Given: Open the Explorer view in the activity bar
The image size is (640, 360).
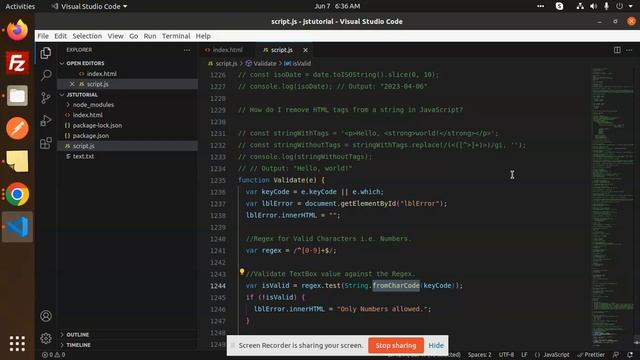Looking at the screenshot, I should (x=46, y=53).
